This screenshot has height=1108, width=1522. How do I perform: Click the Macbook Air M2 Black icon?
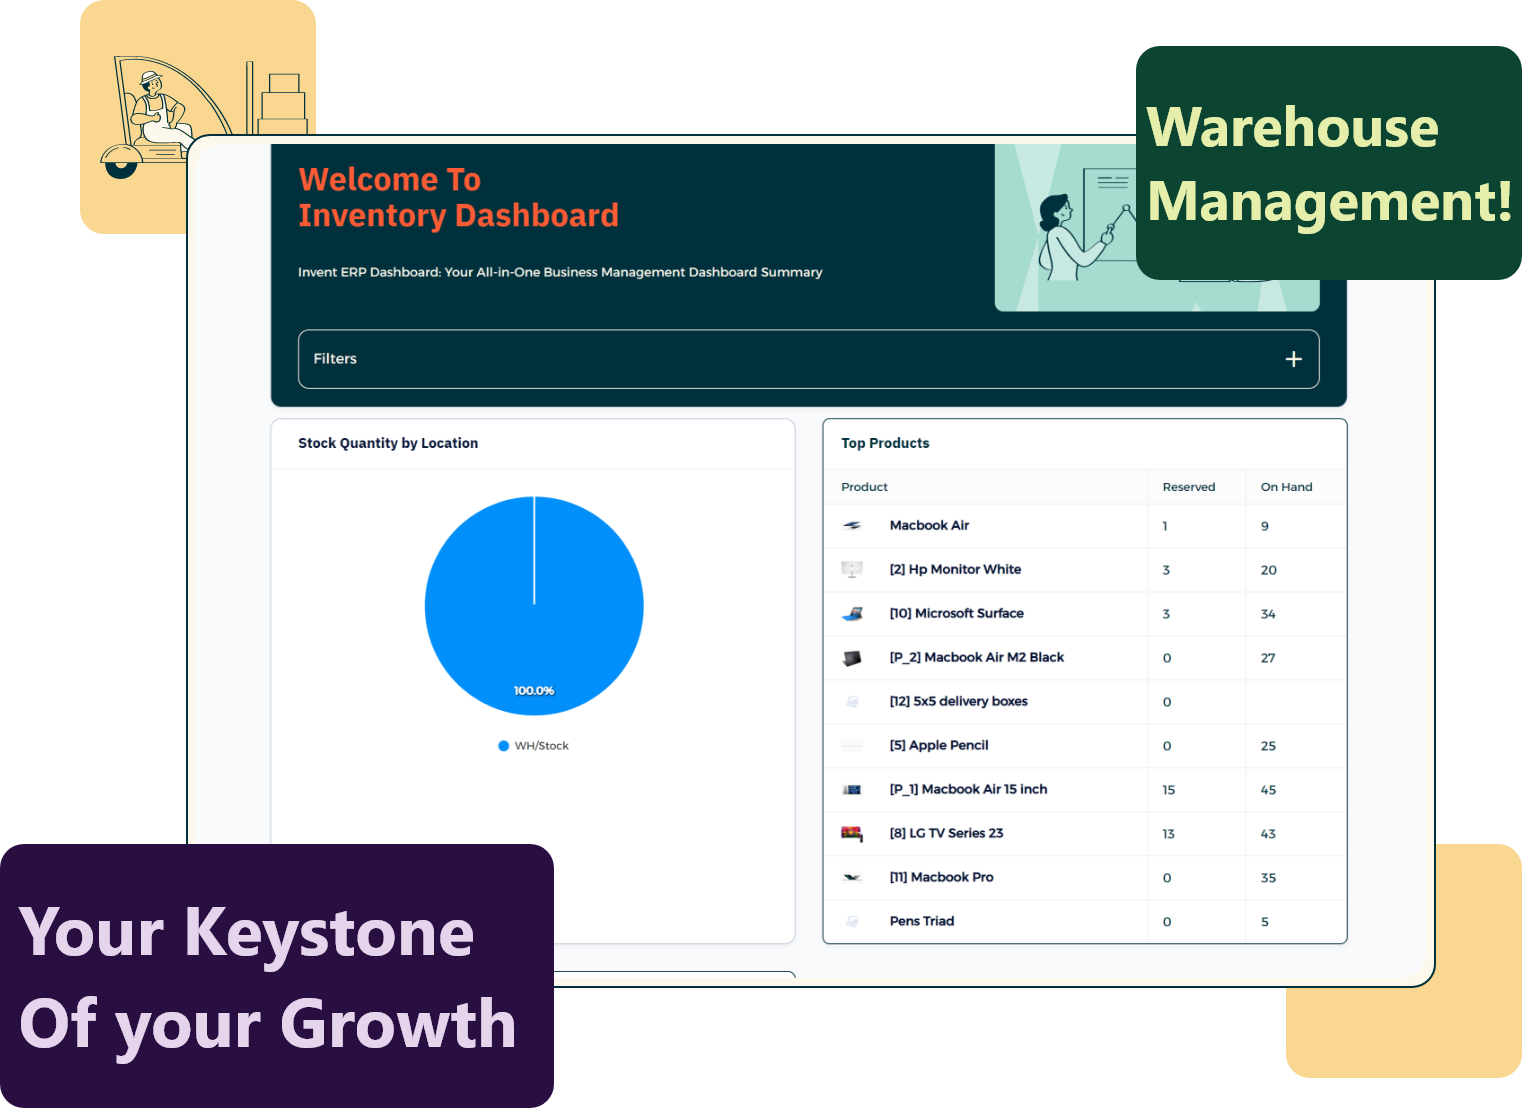[852, 658]
